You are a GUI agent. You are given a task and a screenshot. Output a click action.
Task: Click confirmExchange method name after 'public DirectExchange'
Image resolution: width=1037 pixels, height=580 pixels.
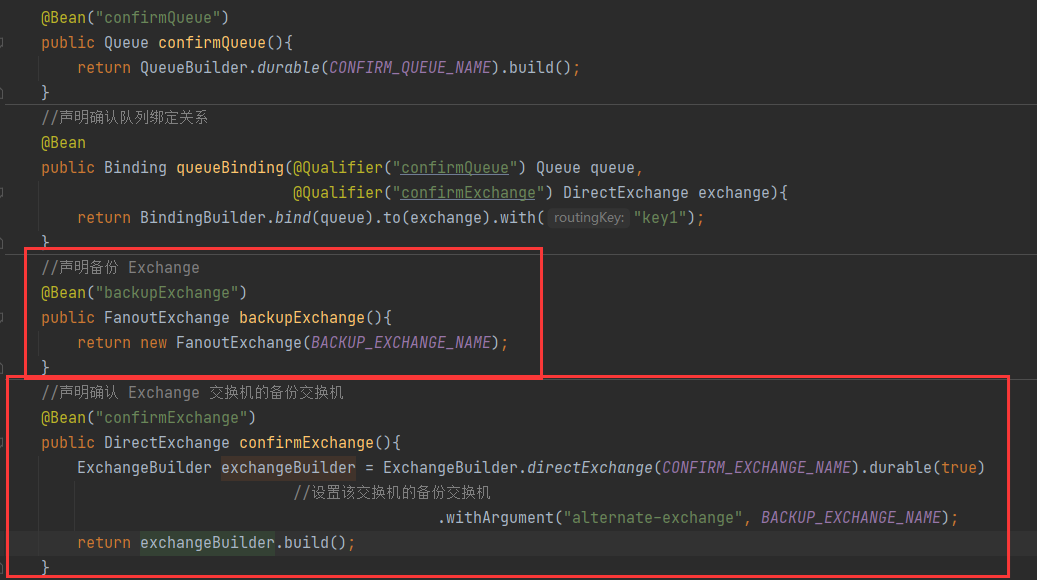pos(306,443)
